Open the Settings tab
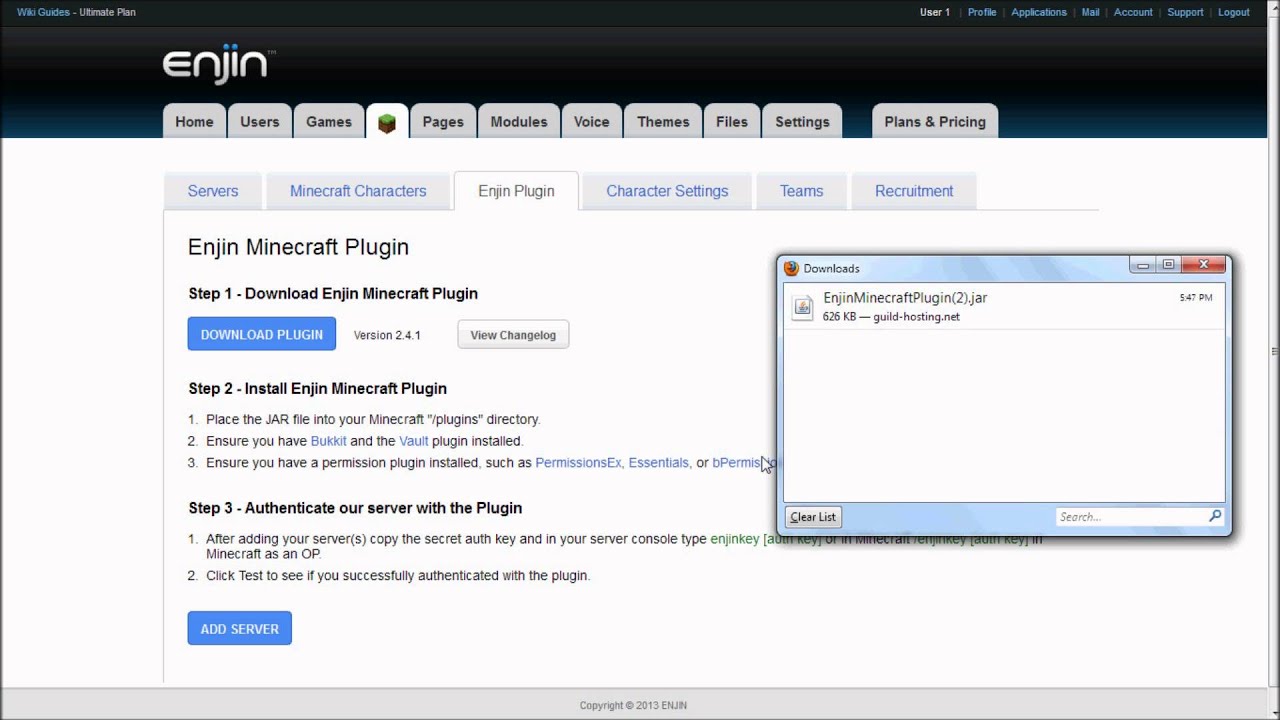The image size is (1280, 720). [802, 122]
